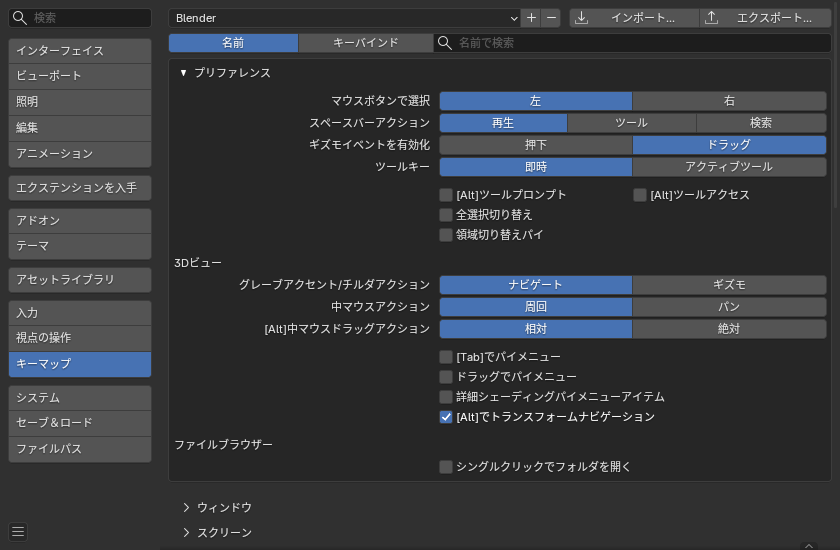The width and height of the screenshot is (840, 550).
Task: Open the 照明 preferences tab
Action: [x=80, y=102]
